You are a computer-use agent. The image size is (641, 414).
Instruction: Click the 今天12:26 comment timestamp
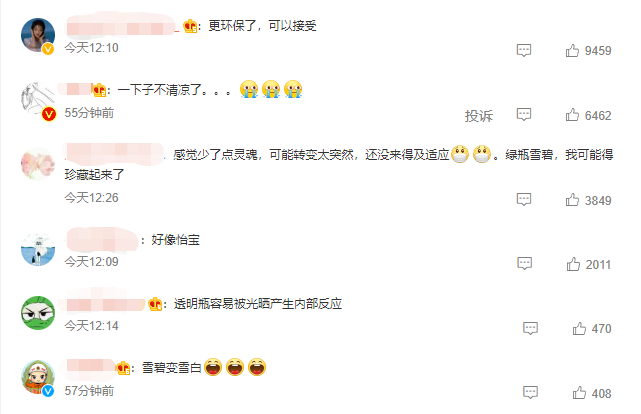92,198
